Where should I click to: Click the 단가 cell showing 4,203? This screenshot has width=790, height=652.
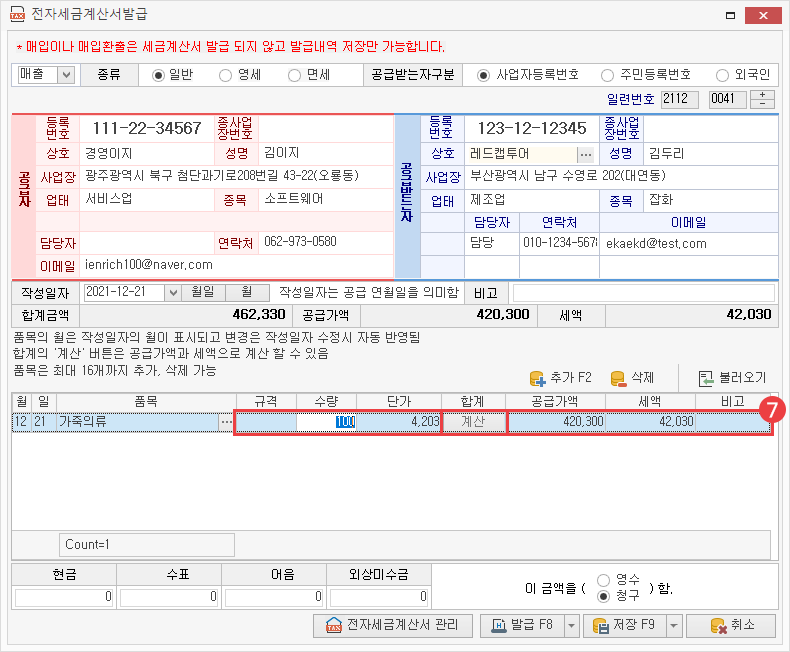[x=399, y=422]
